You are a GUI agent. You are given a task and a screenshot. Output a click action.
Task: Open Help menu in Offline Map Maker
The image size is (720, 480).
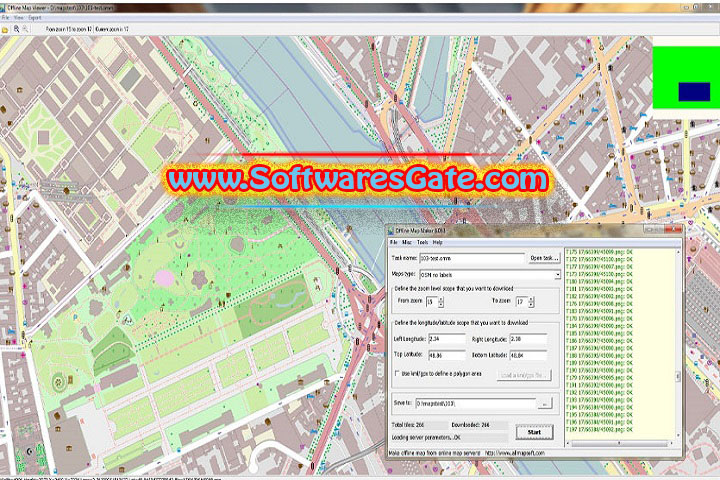(x=438, y=242)
